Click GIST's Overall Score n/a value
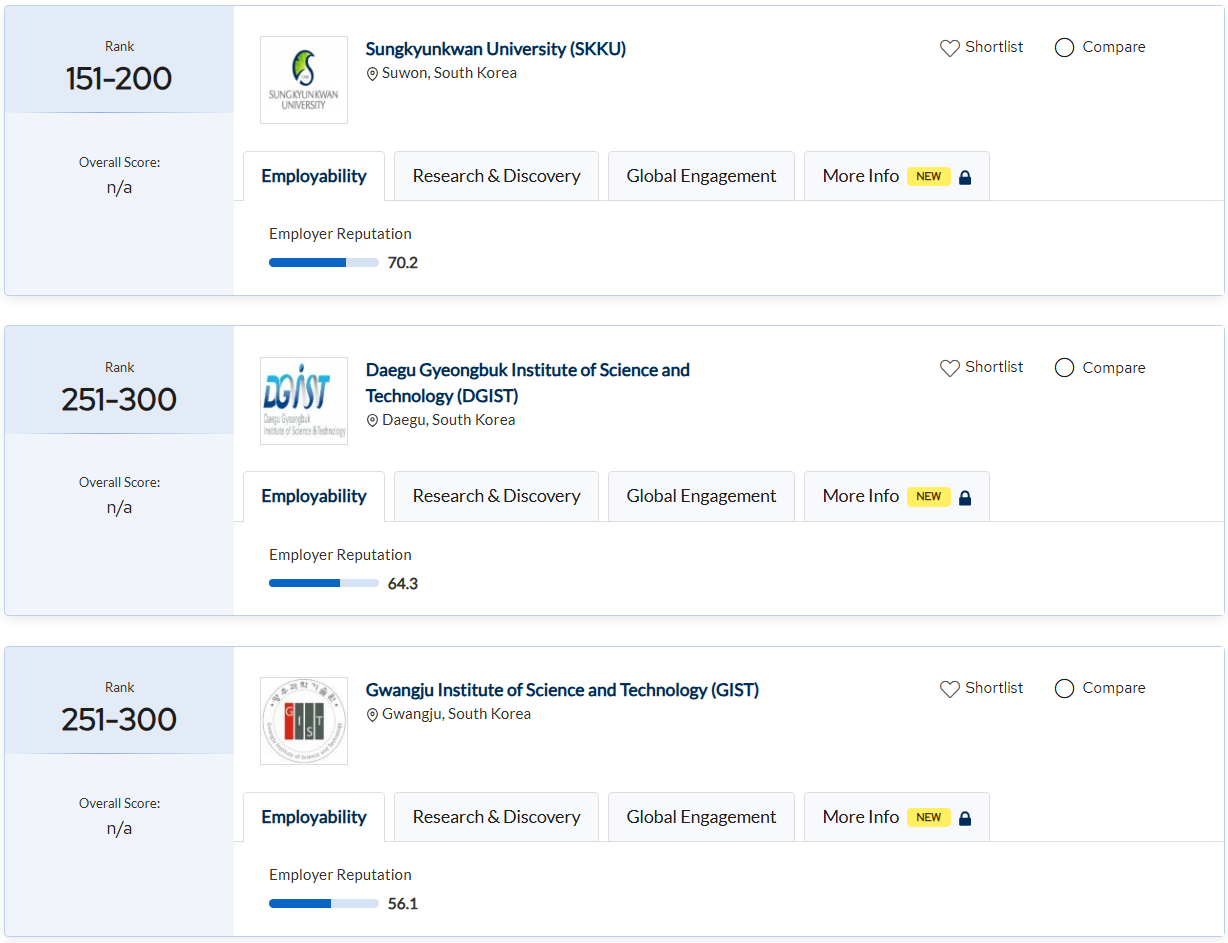This screenshot has height=943, width=1228. [119, 828]
